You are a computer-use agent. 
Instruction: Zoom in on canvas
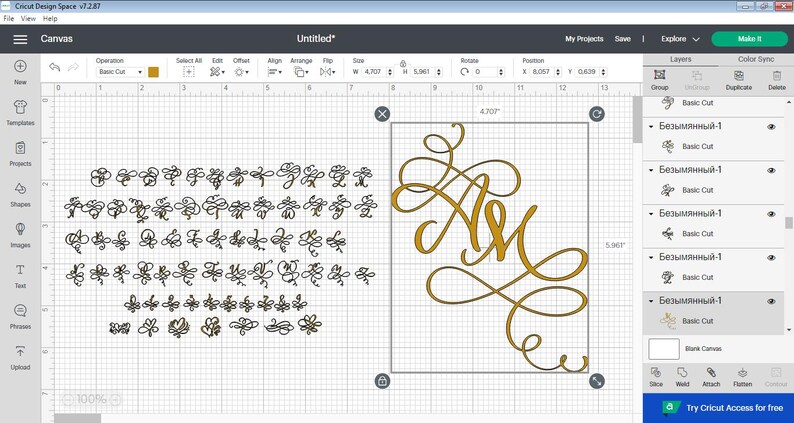pos(115,399)
